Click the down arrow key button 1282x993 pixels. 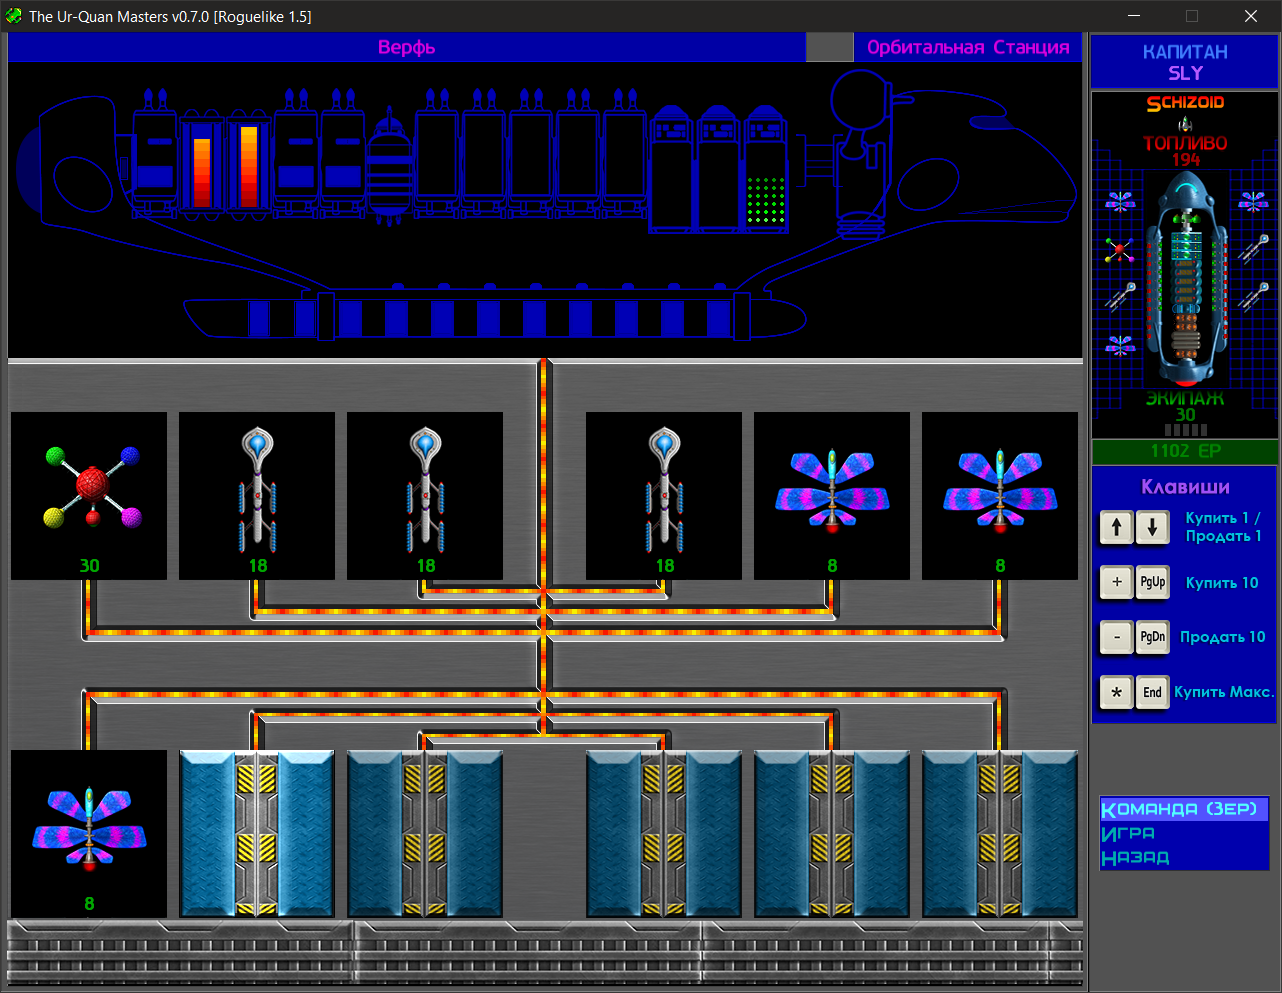pyautogui.click(x=1152, y=527)
